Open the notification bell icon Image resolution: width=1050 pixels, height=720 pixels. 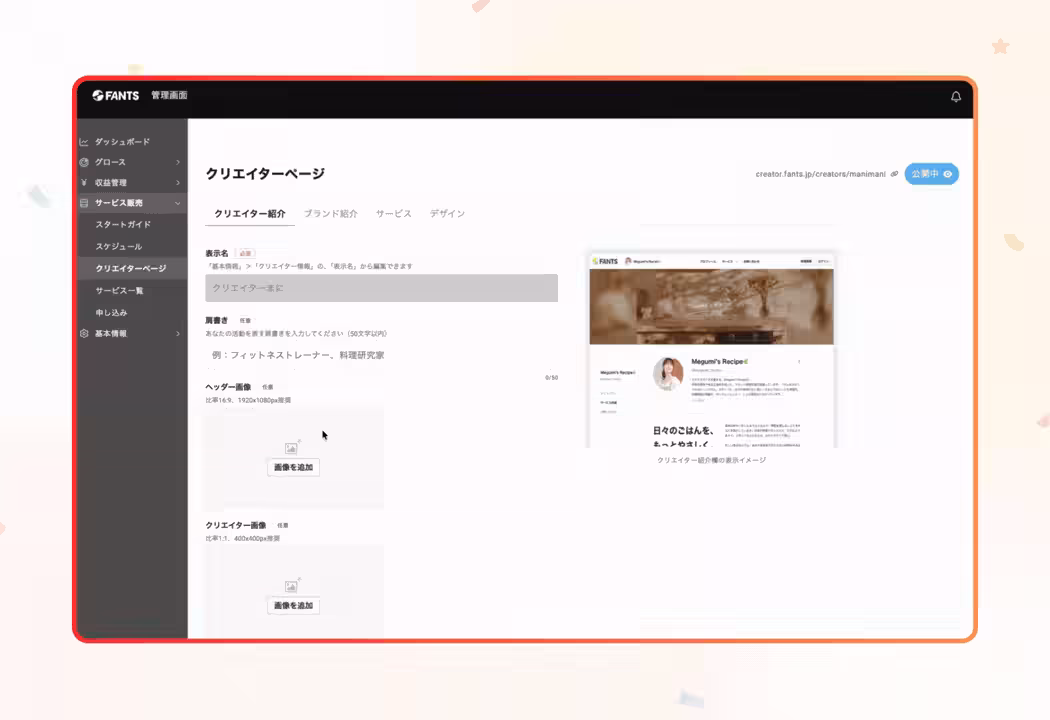956,96
